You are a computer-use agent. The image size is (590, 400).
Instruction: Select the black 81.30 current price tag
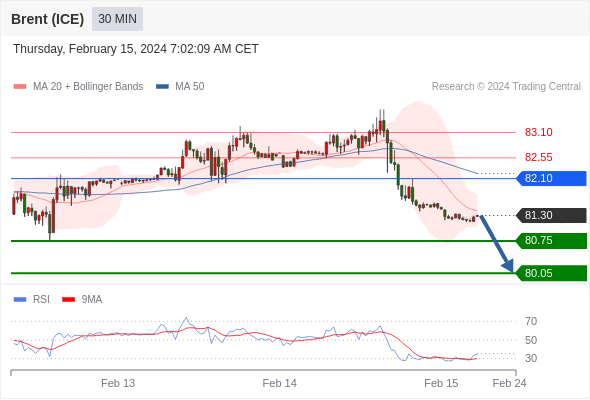(x=551, y=216)
